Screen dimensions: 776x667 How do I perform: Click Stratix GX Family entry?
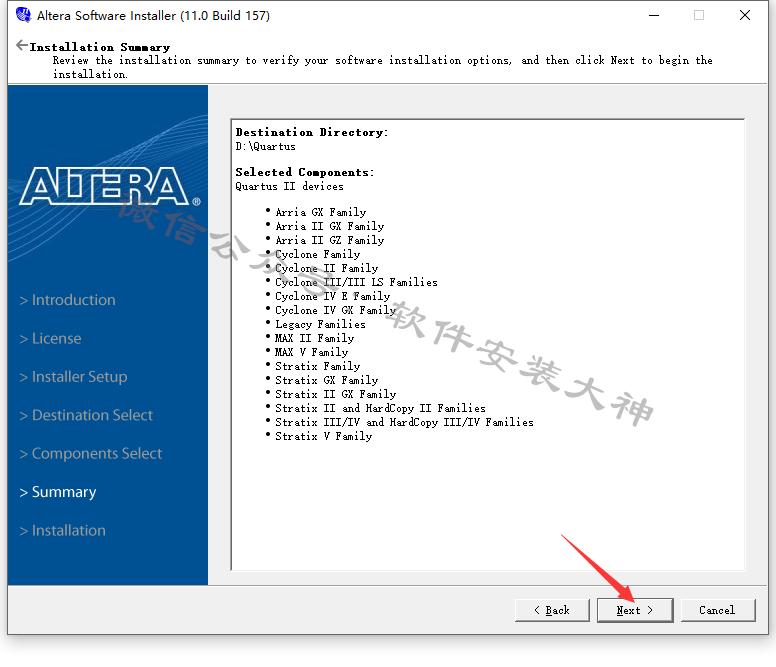pyautogui.click(x=327, y=381)
